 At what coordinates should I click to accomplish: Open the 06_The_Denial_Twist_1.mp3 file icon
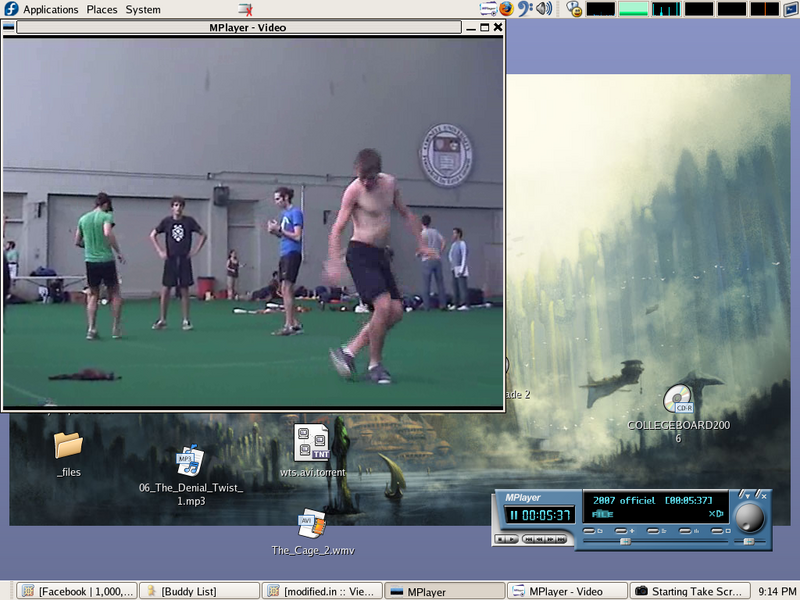coord(190,461)
